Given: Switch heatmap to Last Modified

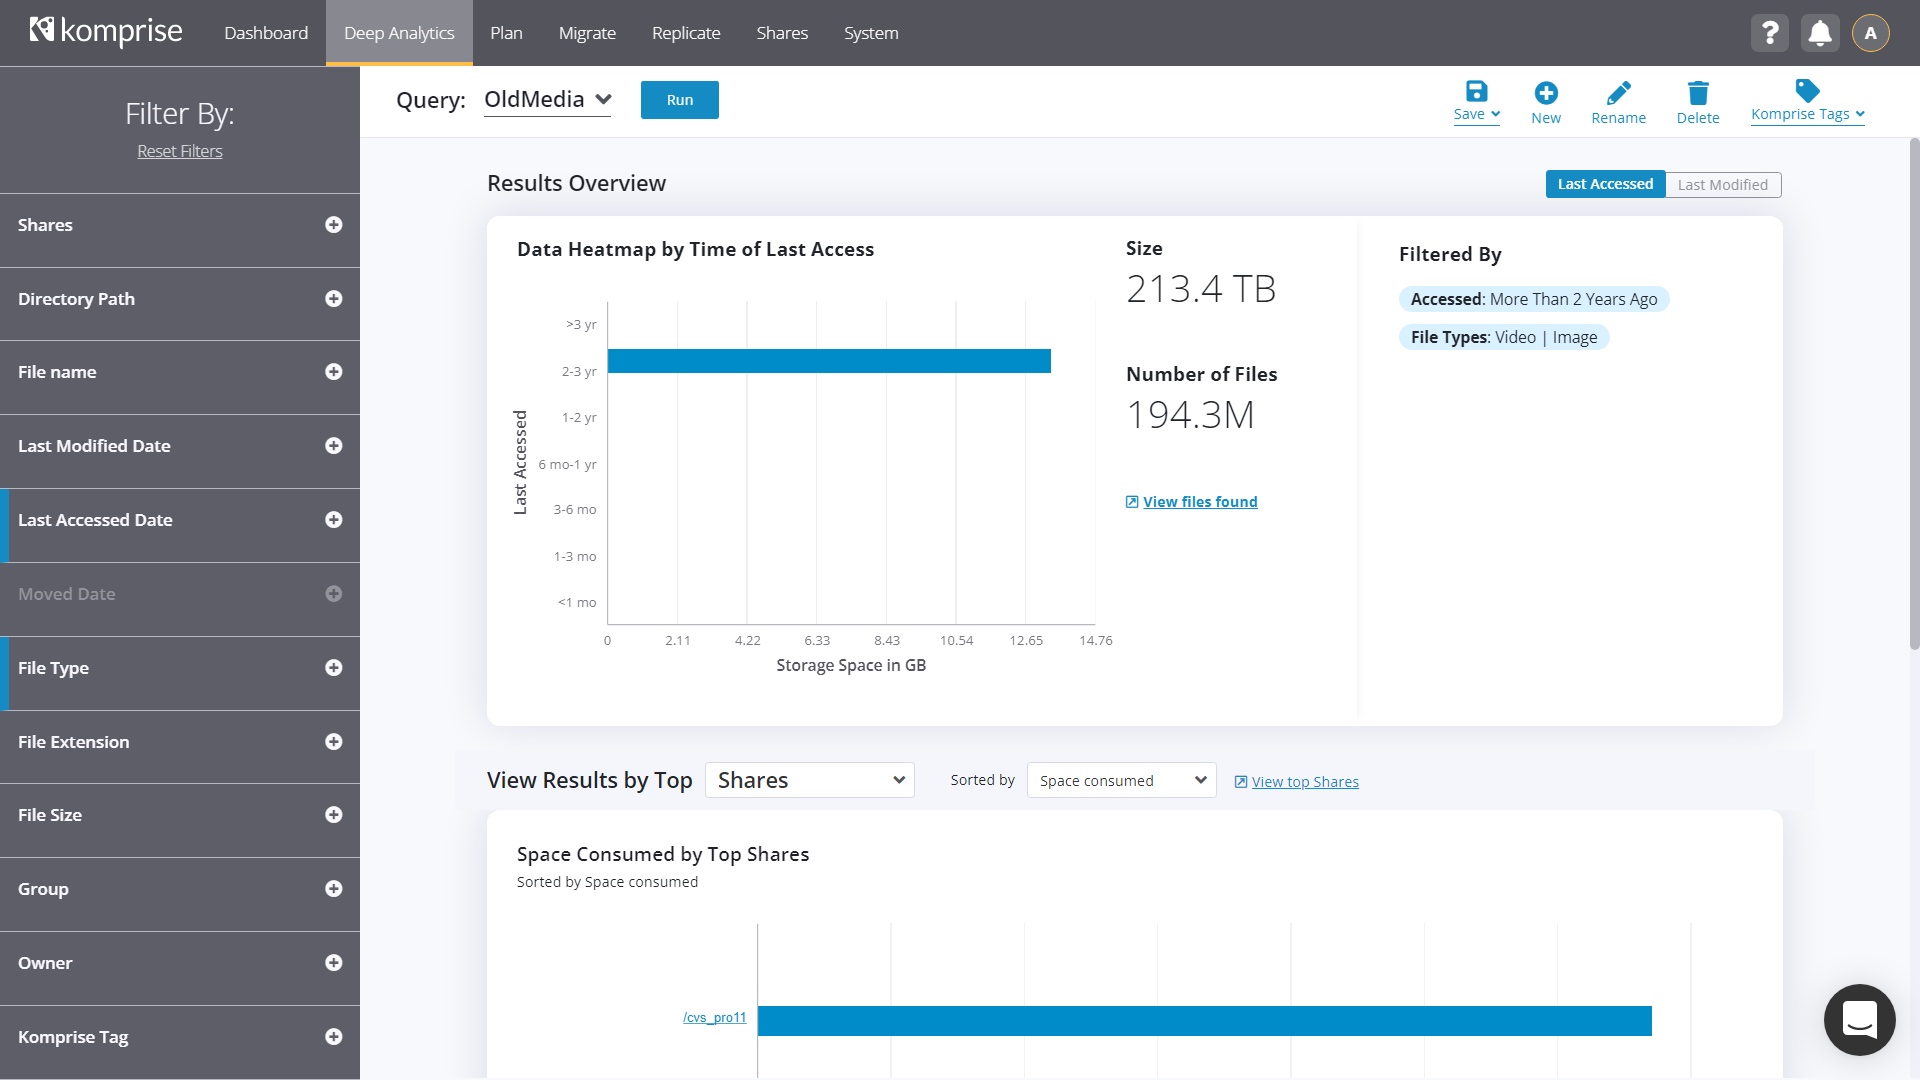Looking at the screenshot, I should point(1722,184).
